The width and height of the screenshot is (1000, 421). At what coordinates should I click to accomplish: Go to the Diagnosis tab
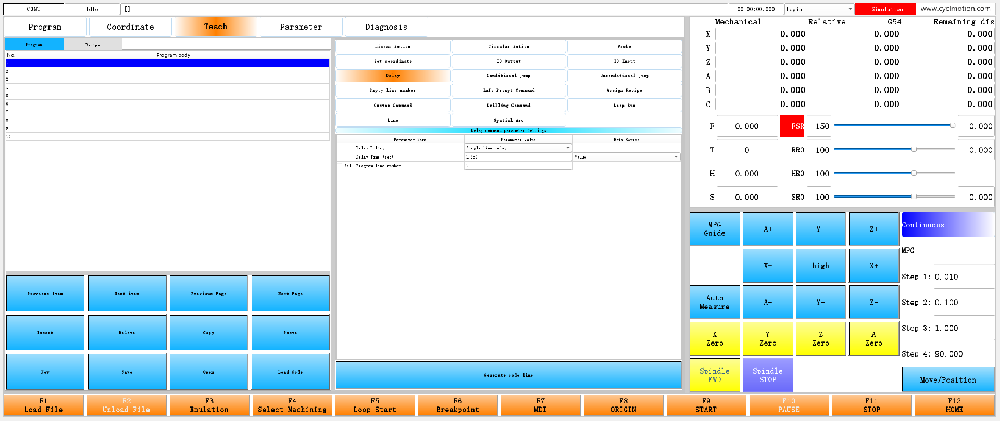[386, 27]
